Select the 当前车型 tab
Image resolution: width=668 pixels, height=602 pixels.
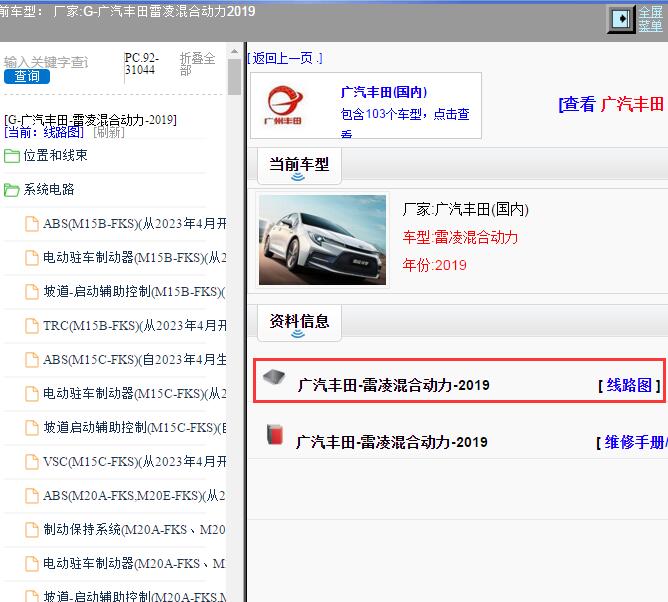coord(299,166)
